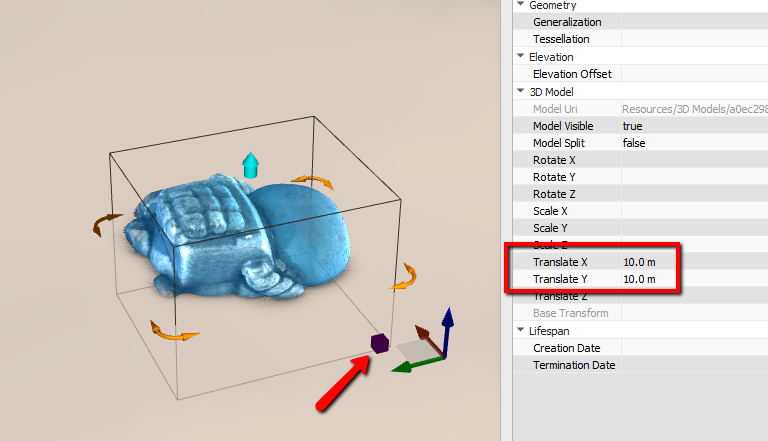Click the purple cube scale handle
768x441 pixels.
(380, 343)
